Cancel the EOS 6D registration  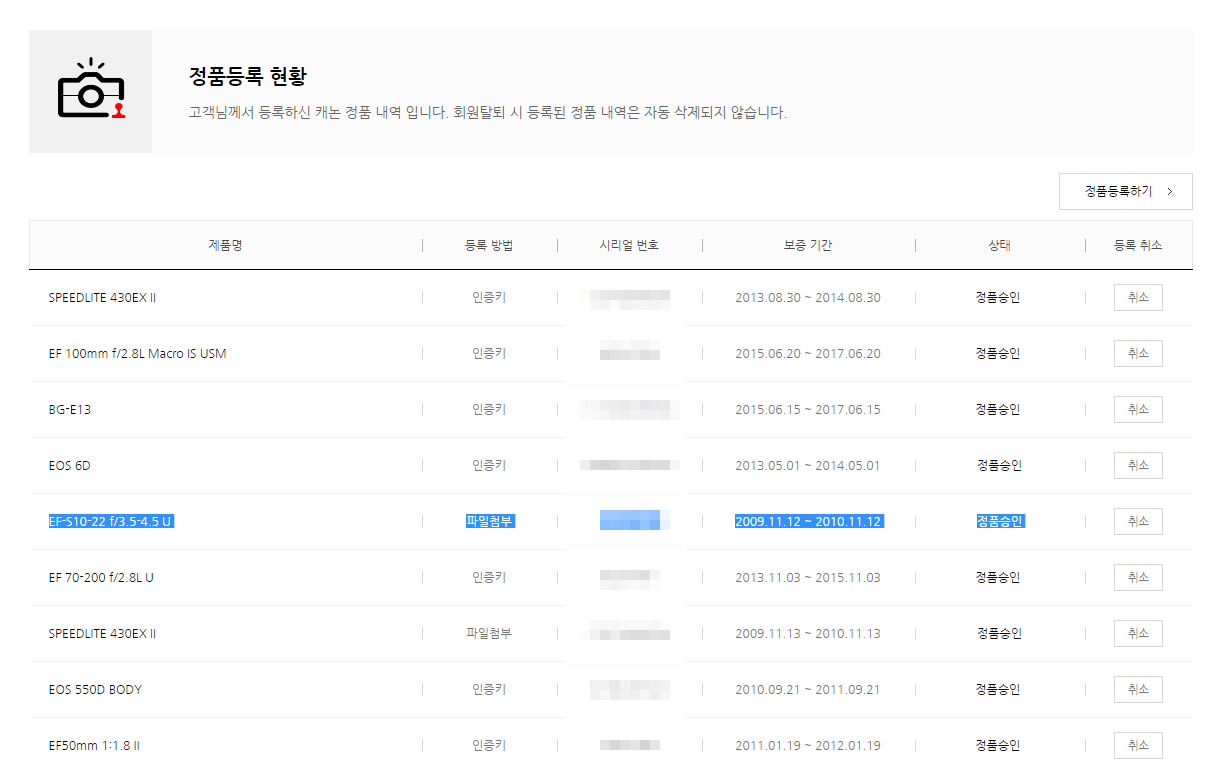(x=1137, y=465)
